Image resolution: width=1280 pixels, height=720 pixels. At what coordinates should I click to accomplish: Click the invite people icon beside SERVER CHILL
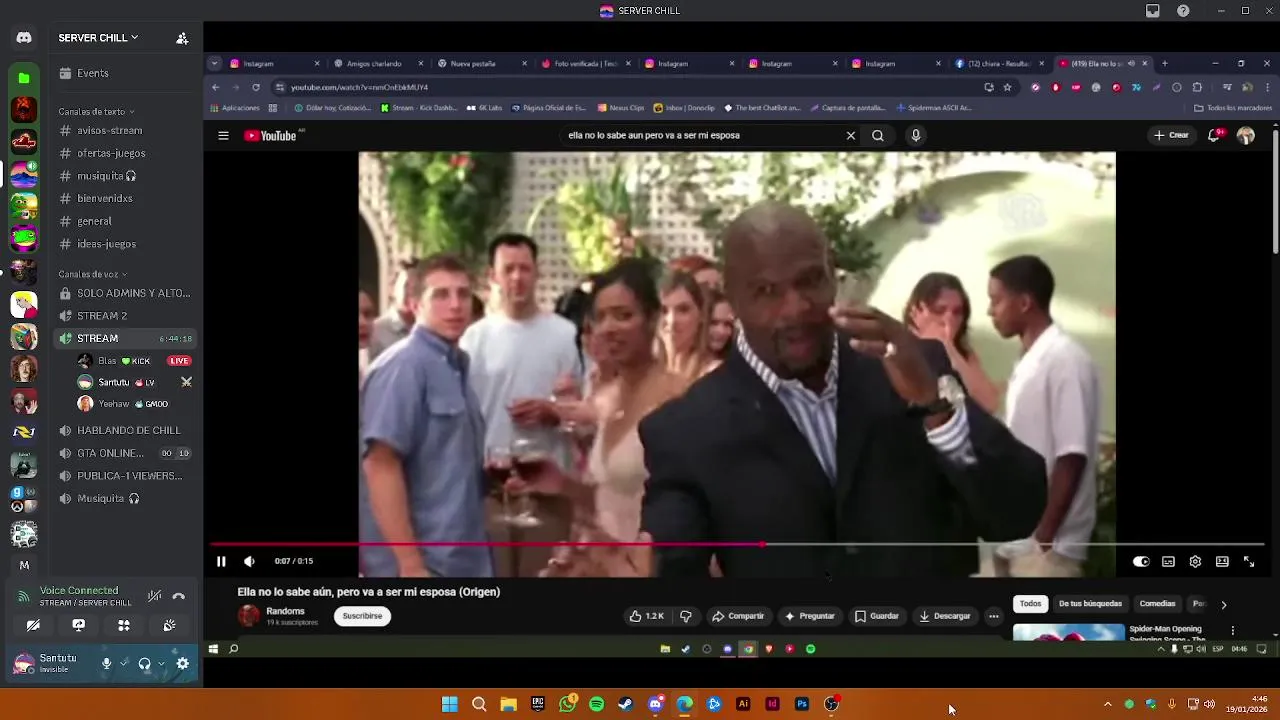182,38
